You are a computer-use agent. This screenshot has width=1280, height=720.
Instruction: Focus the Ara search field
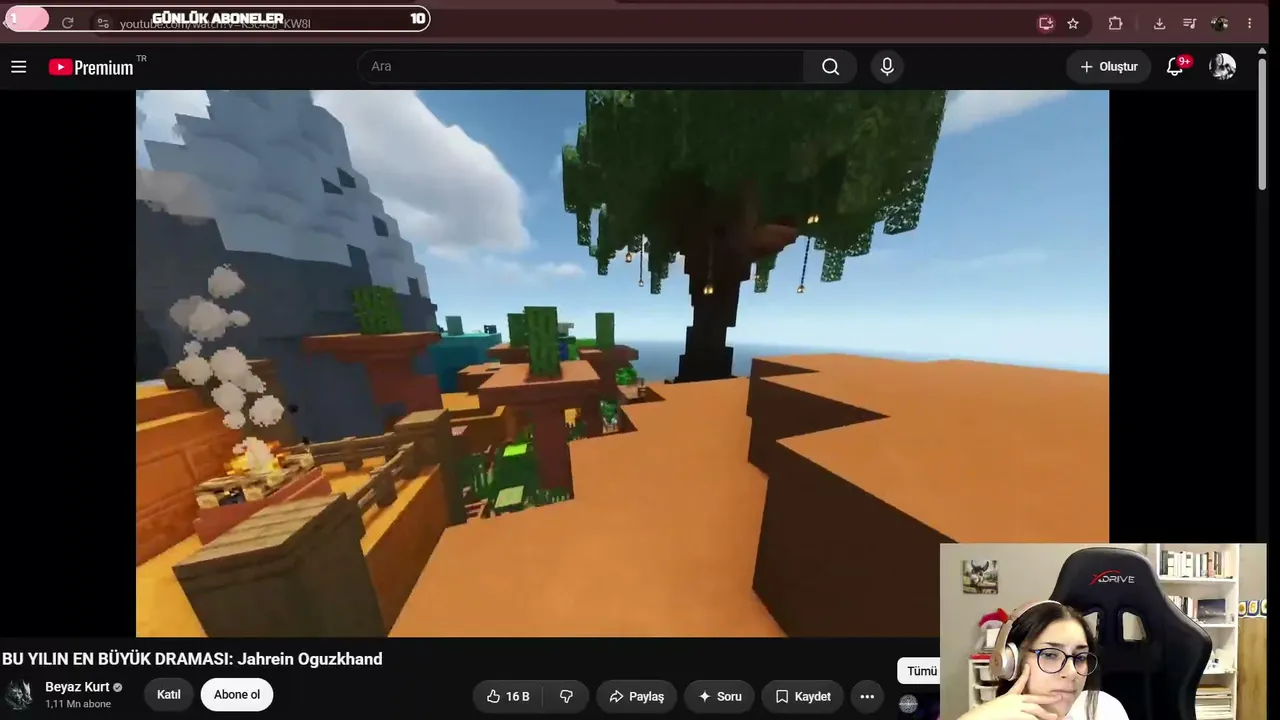581,67
